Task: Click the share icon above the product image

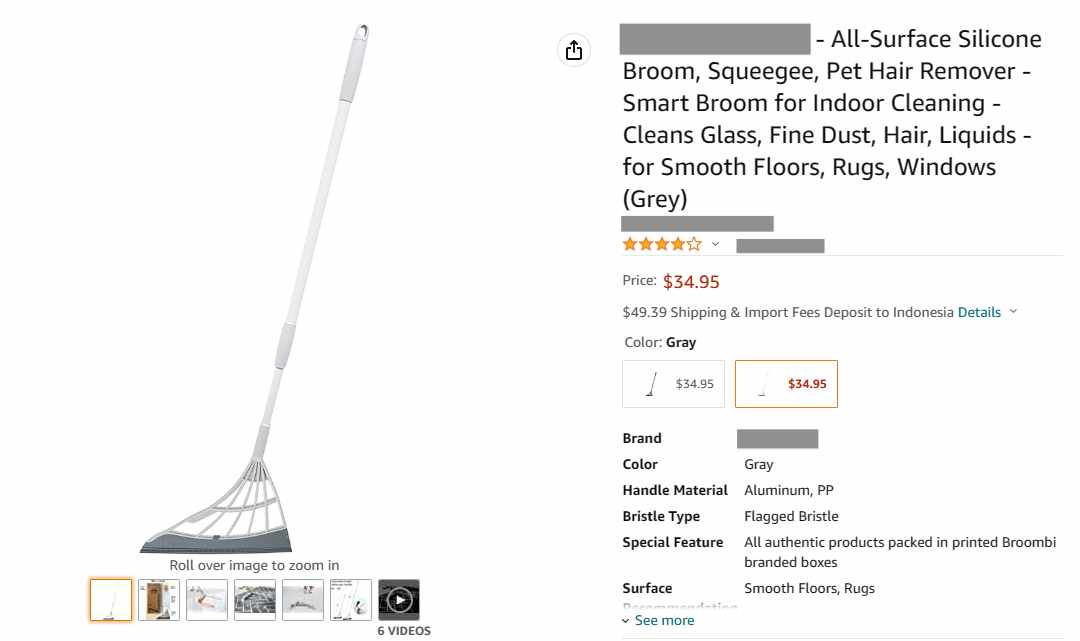Action: point(574,50)
